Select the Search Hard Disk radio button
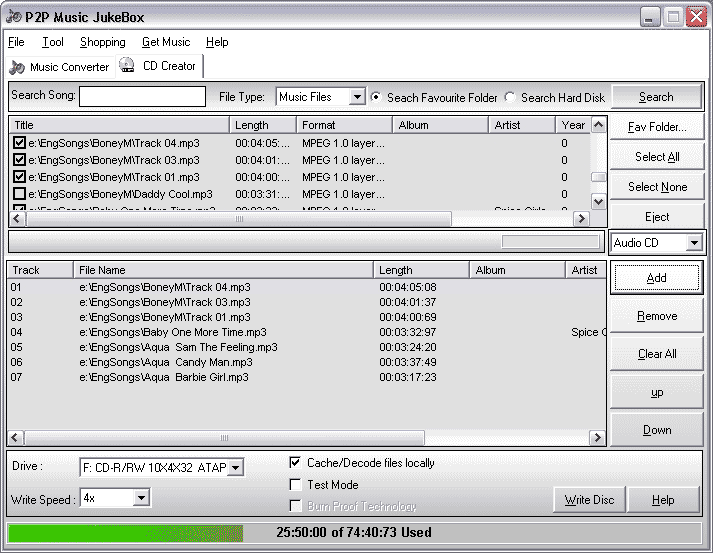The width and height of the screenshot is (713, 553). pyautogui.click(x=510, y=97)
